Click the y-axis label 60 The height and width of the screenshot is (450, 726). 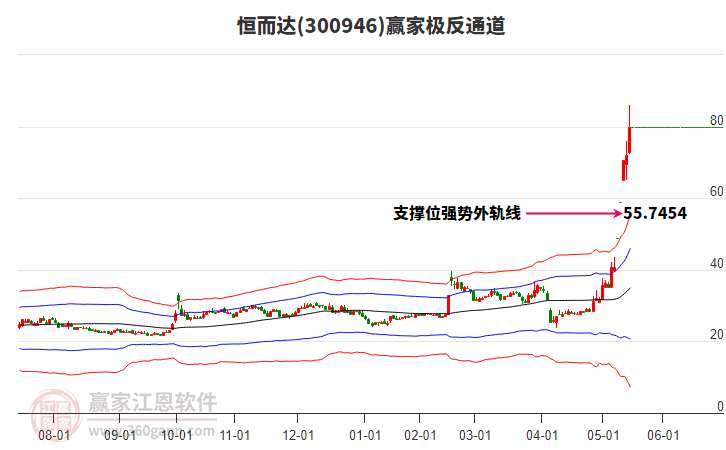[x=716, y=191]
